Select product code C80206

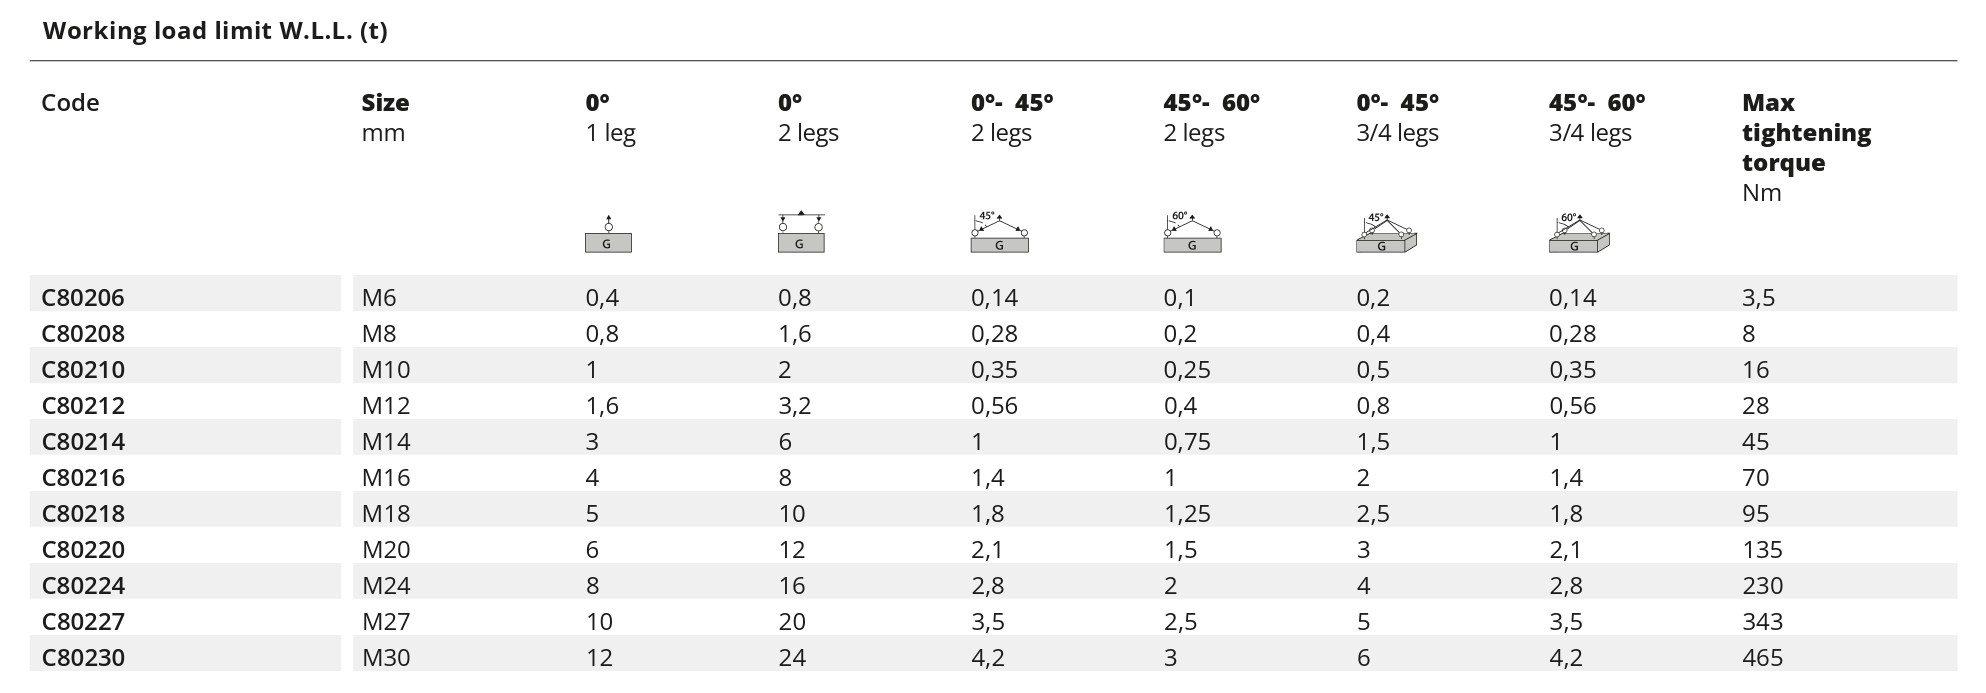click(83, 298)
